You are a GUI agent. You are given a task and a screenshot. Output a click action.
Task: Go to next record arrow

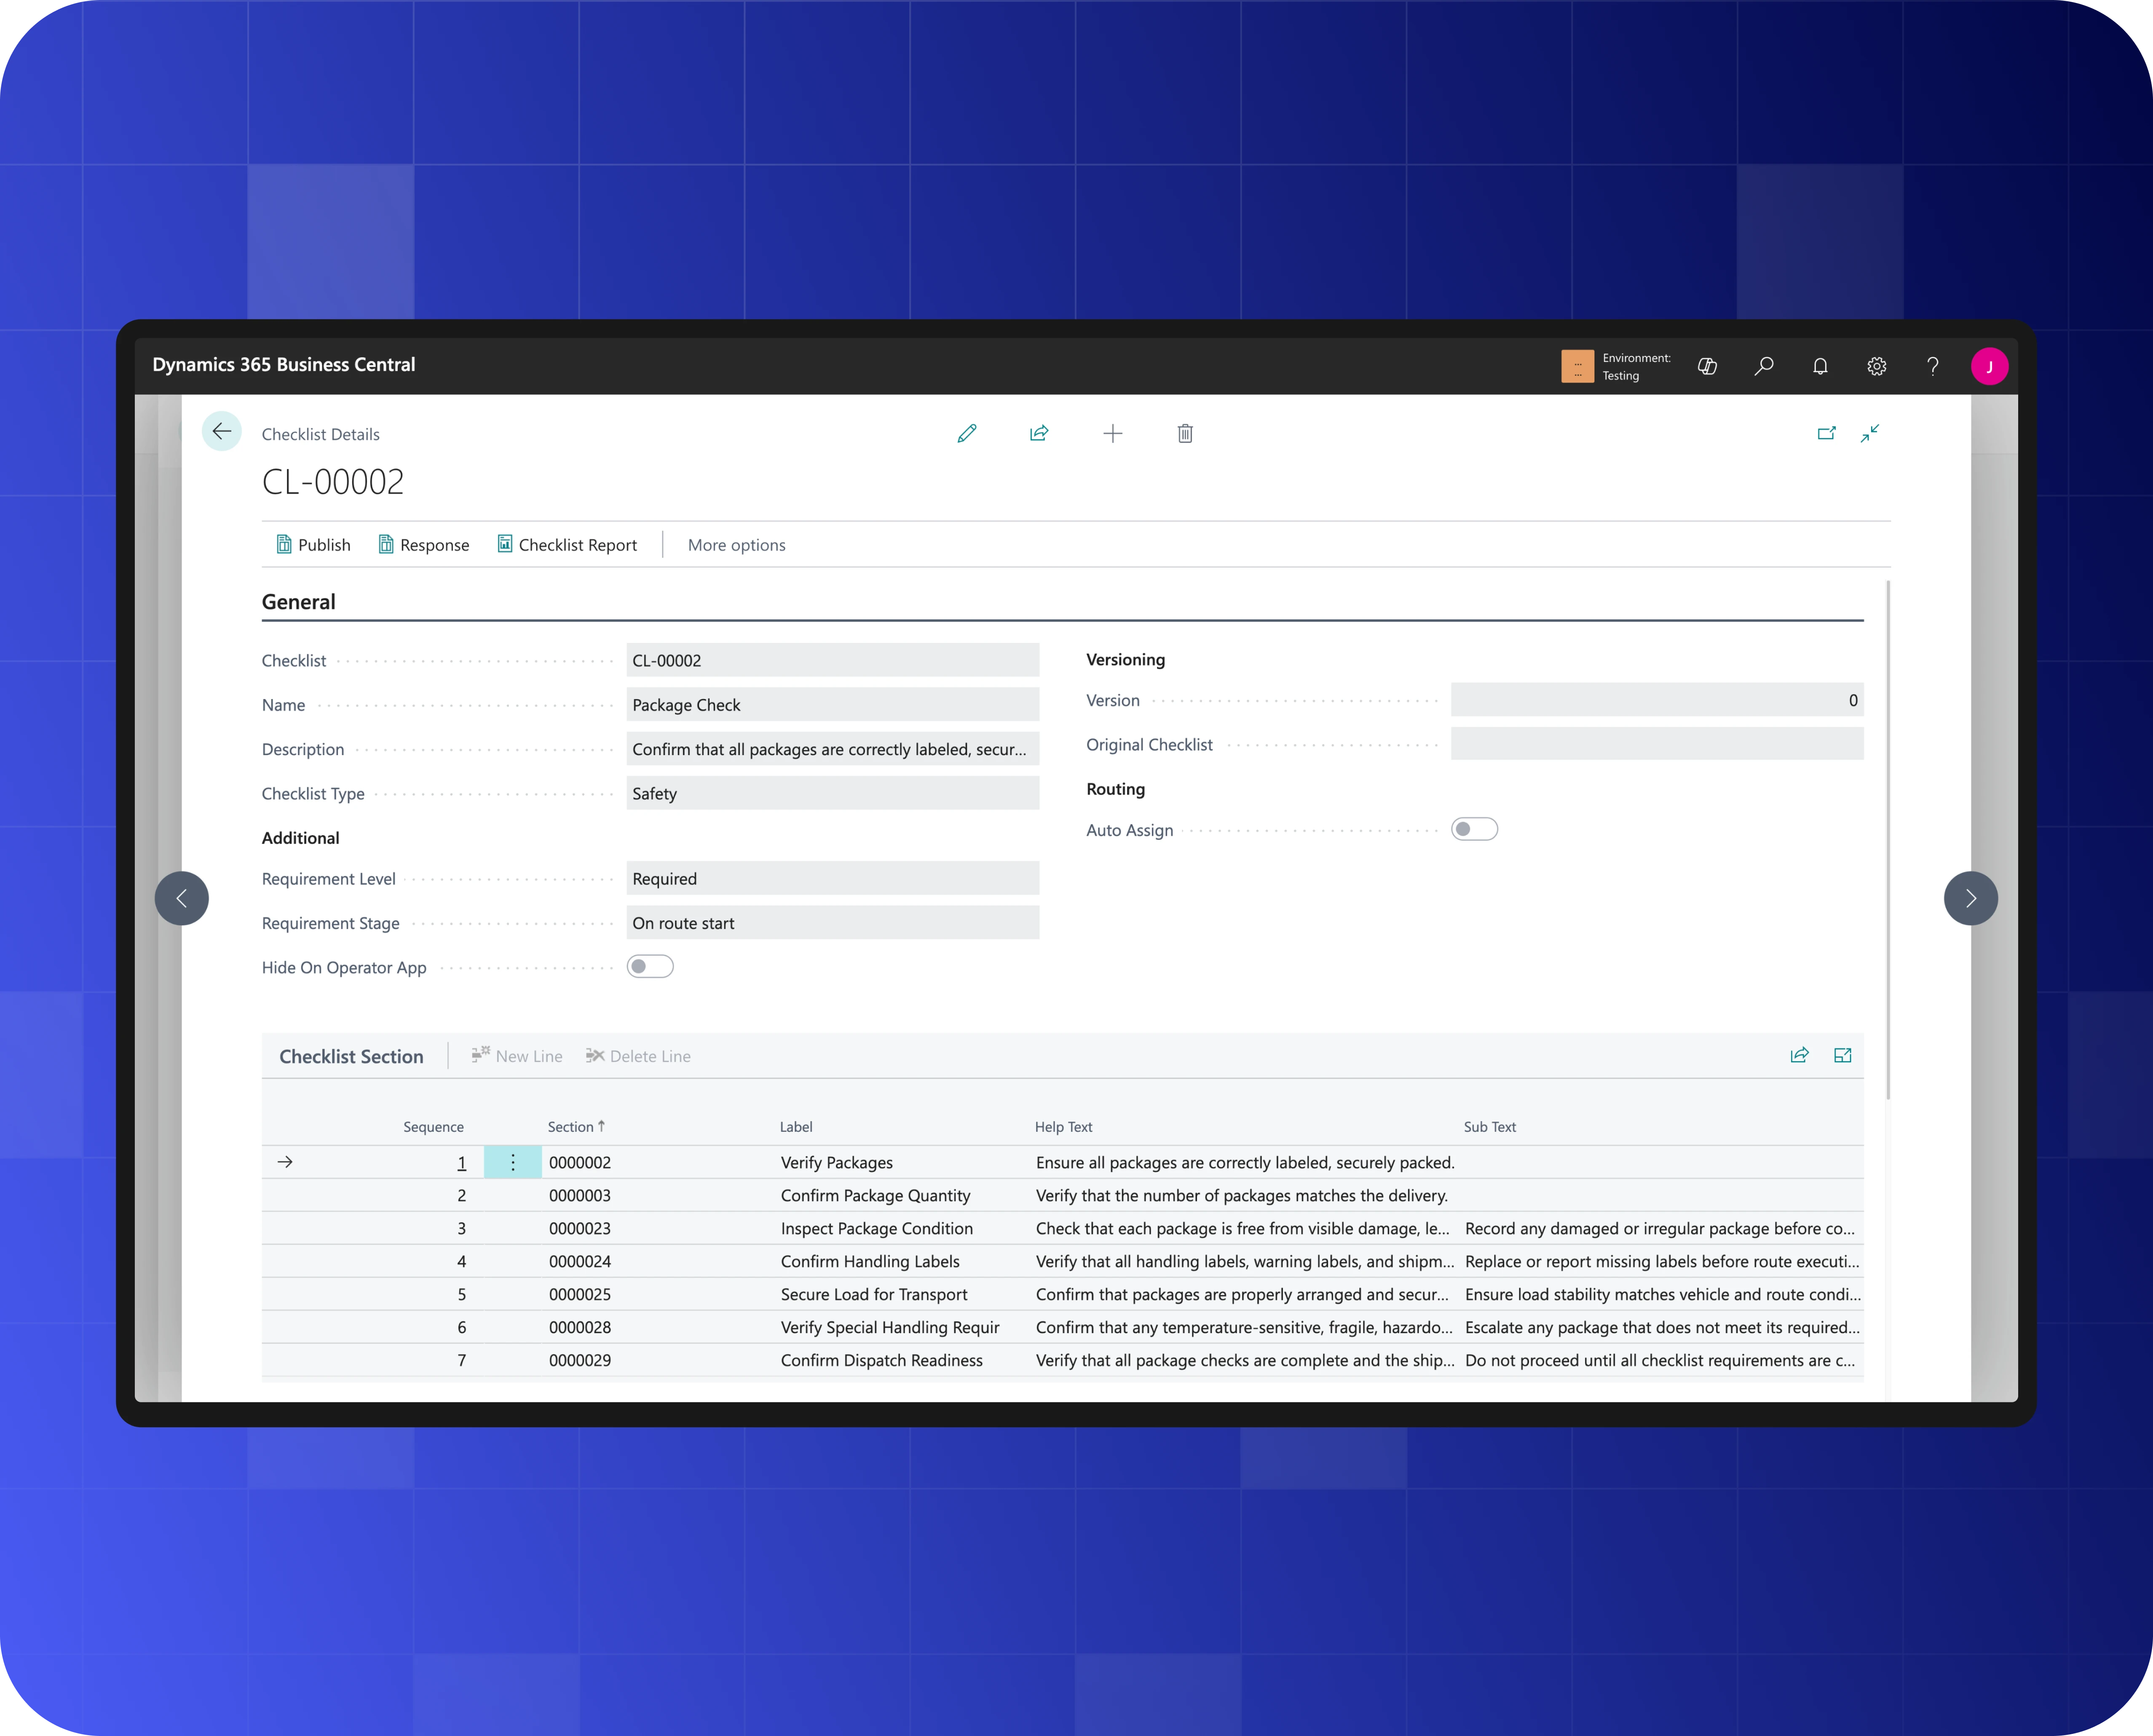pos(1970,898)
